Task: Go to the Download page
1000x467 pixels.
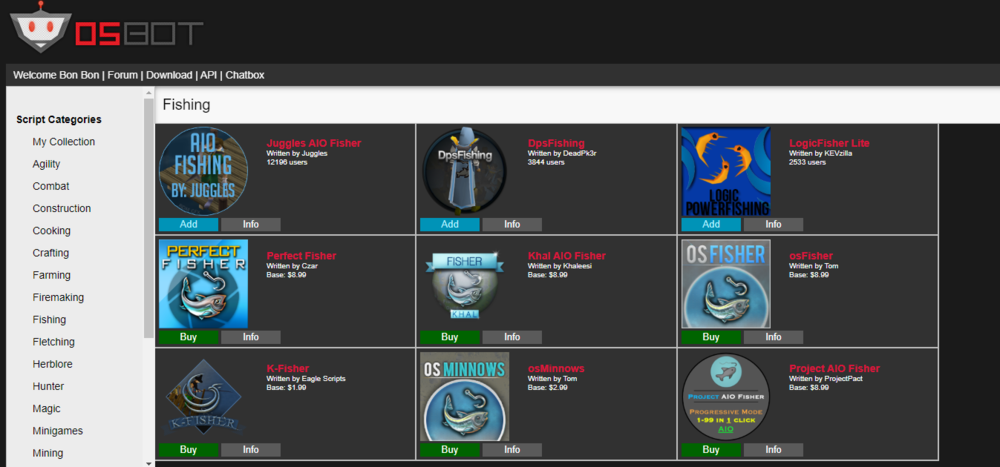Action: pos(169,75)
